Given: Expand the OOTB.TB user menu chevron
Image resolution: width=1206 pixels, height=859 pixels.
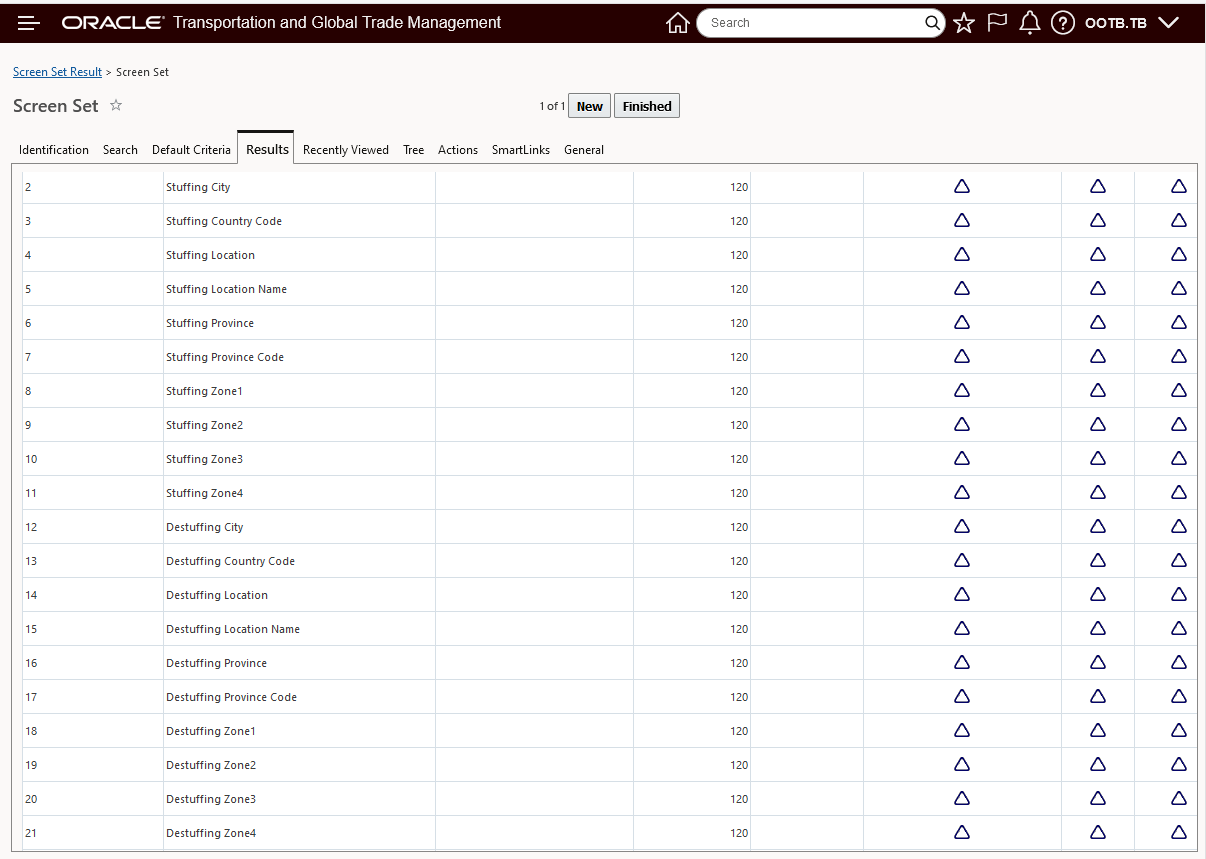Looking at the screenshot, I should [x=1168, y=23].
